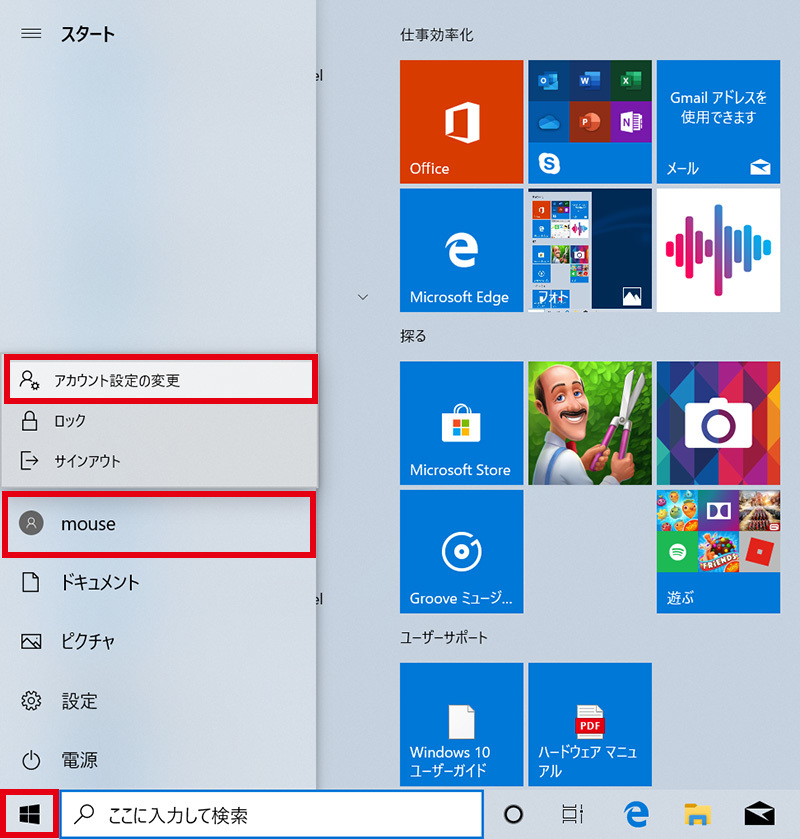The image size is (800, 839).
Task: Open 設定 from the Start sidebar
Action: [158, 701]
